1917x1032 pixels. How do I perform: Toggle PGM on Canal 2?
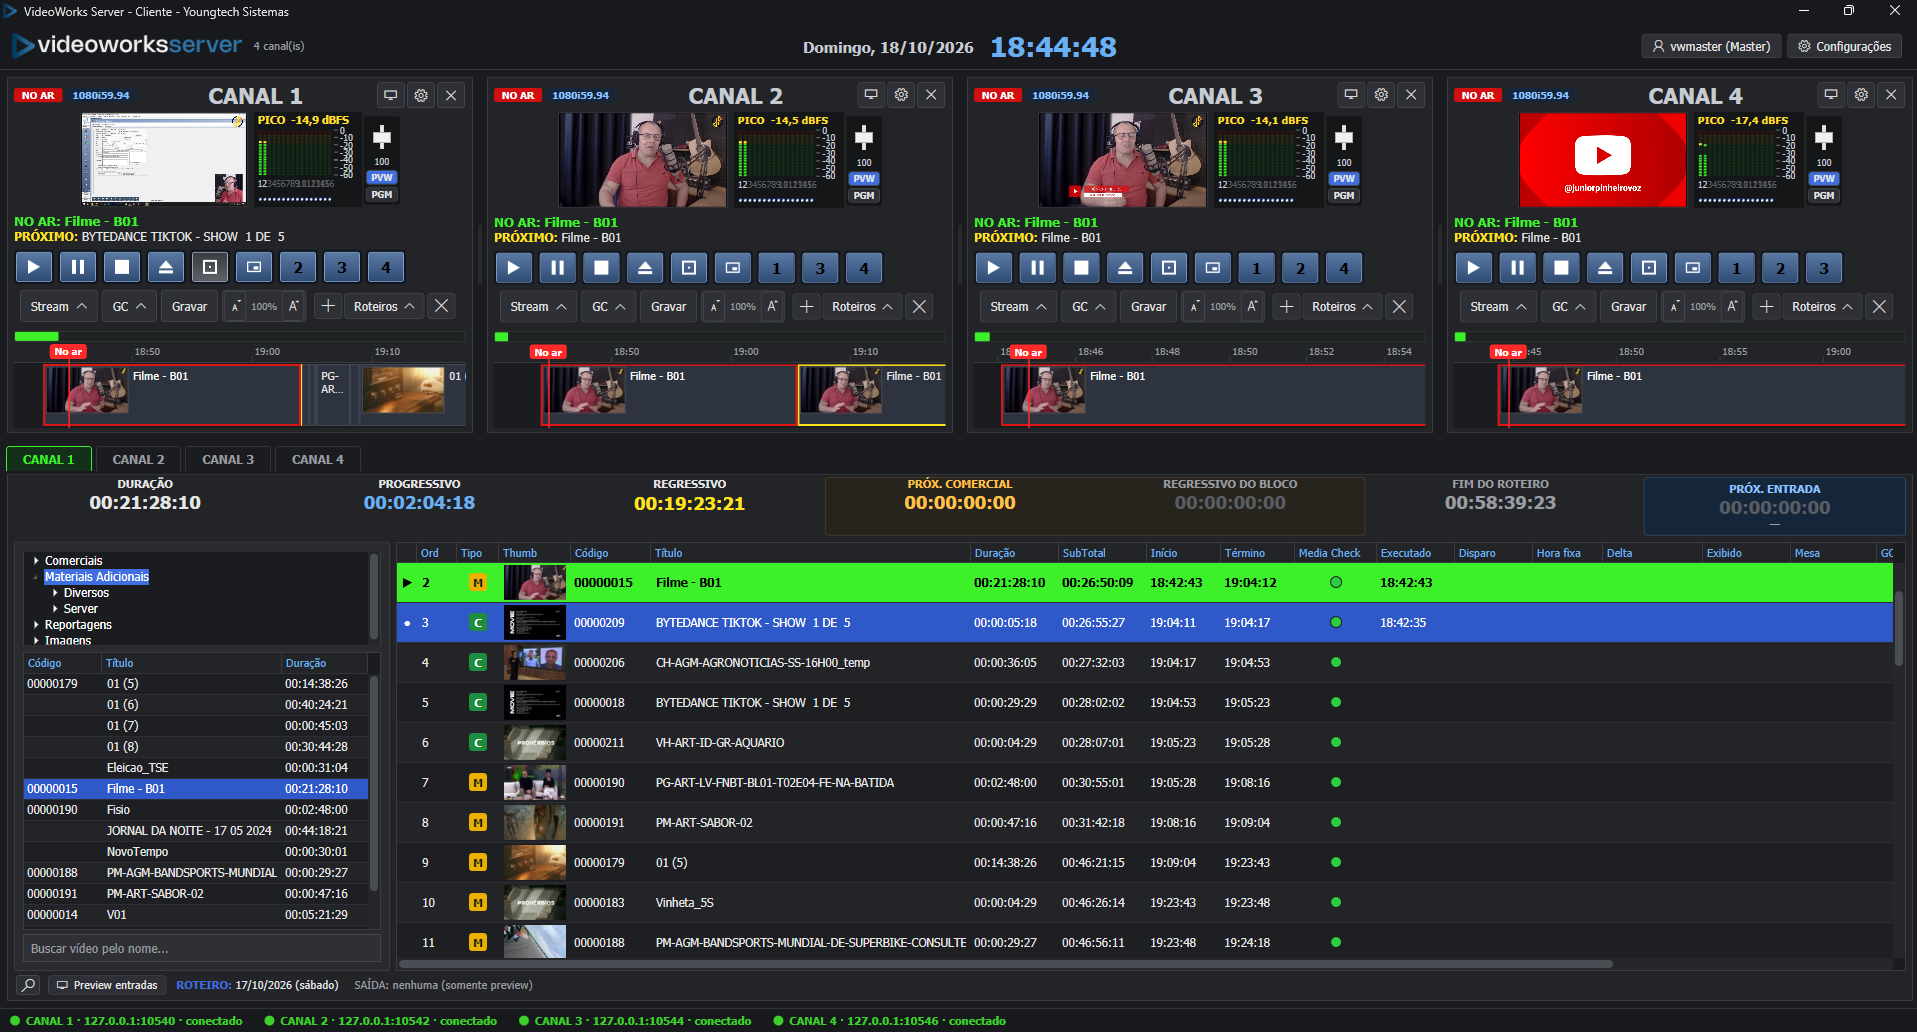coord(864,196)
